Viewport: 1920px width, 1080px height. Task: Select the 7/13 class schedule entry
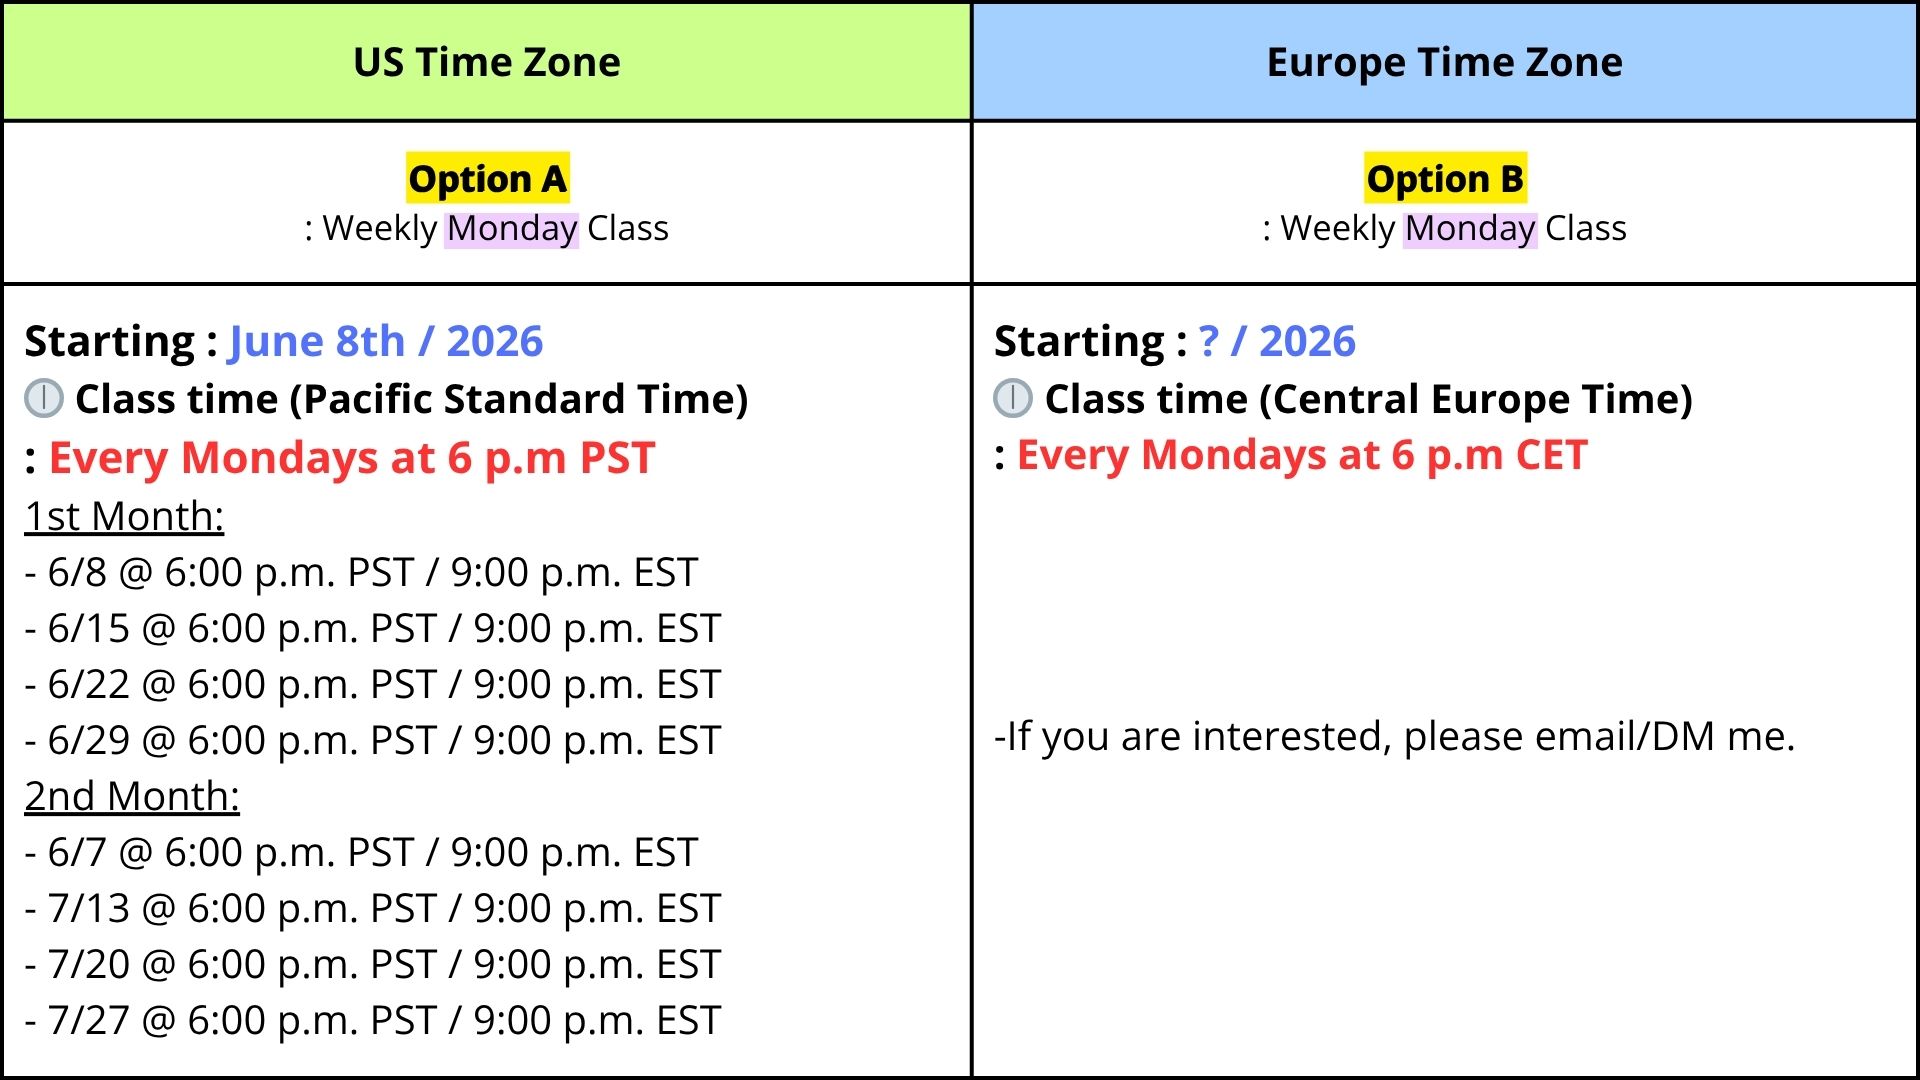click(373, 908)
